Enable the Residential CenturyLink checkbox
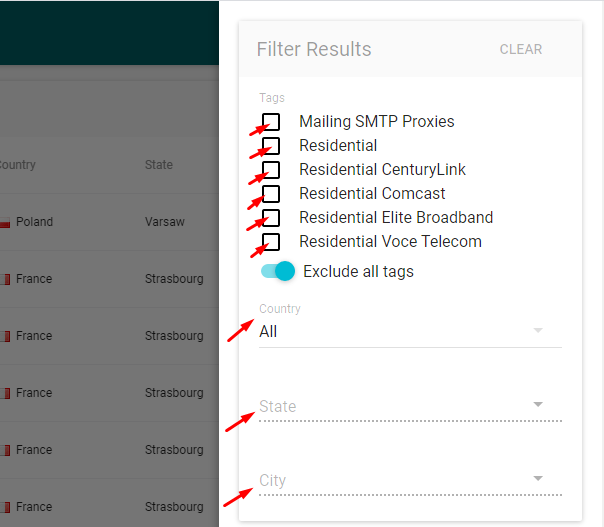 point(271,170)
